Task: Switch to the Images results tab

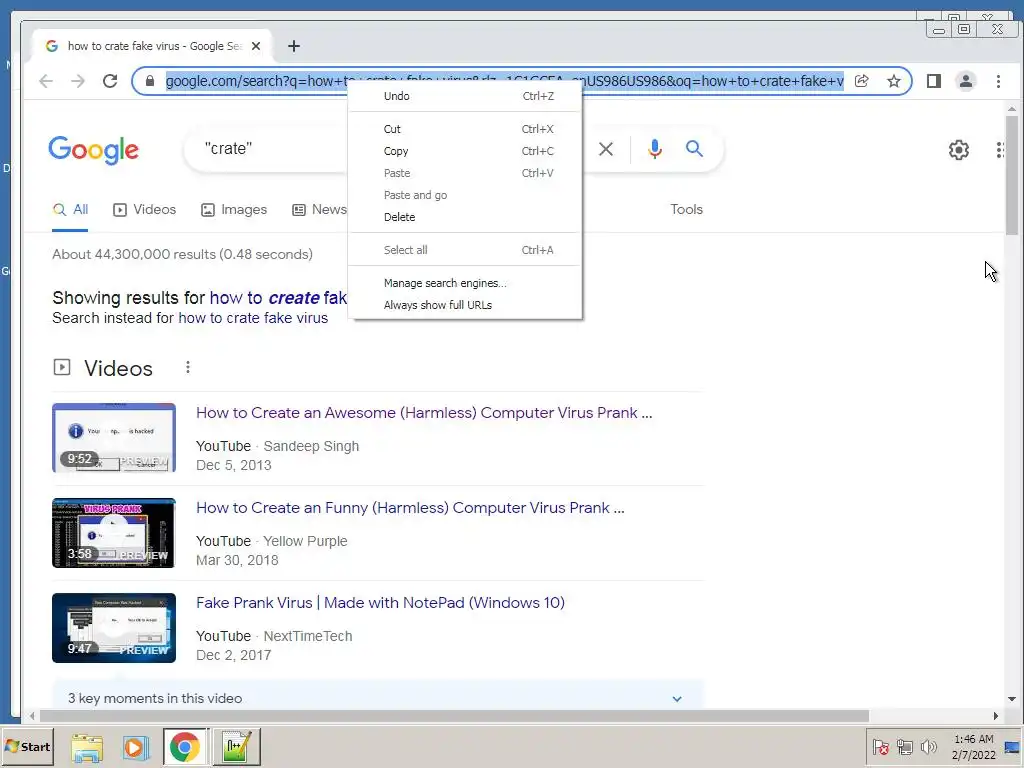Action: tap(234, 210)
